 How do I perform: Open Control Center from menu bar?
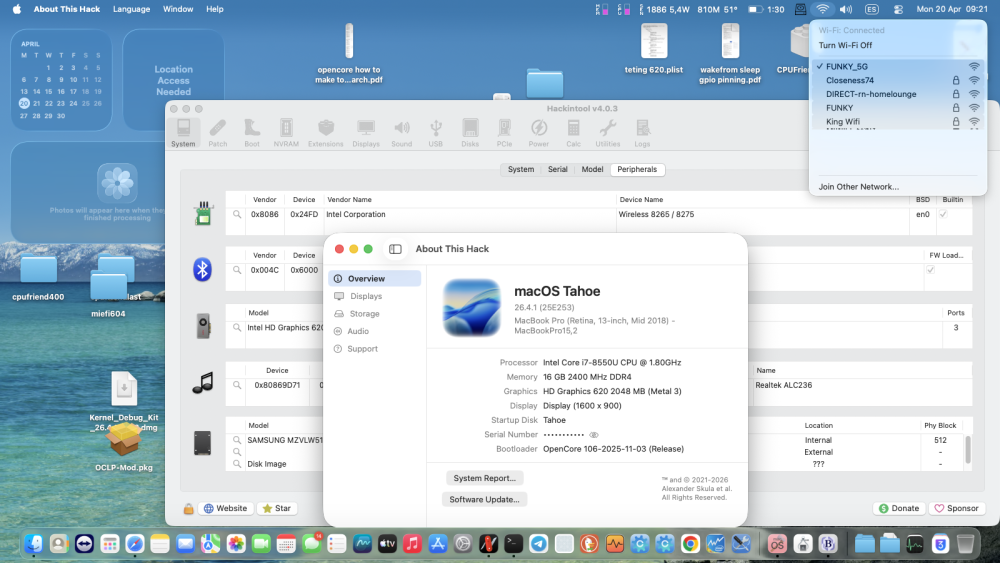point(898,9)
